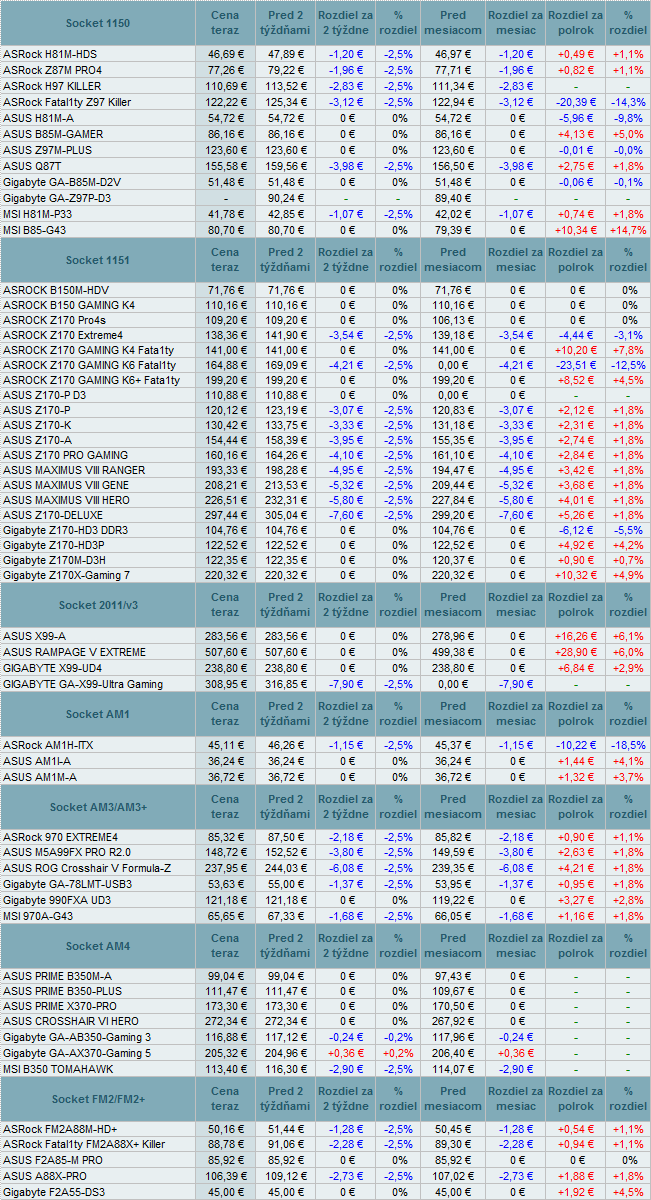This screenshot has height=1200, width=651.
Task: Click the -18,5% percent difference cell
Action: click(x=628, y=744)
